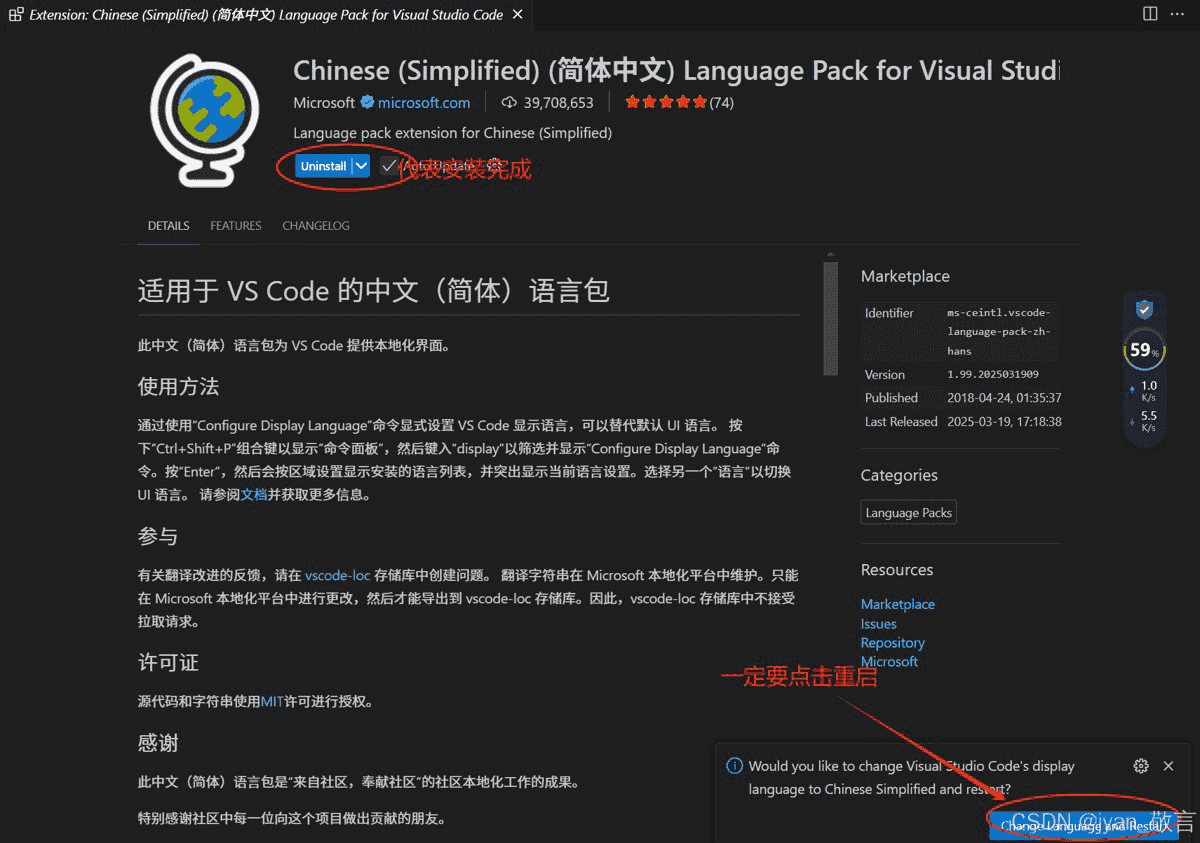The image size is (1200, 843).
Task: Click the shield icon on the floating speed widget
Action: (x=1144, y=310)
